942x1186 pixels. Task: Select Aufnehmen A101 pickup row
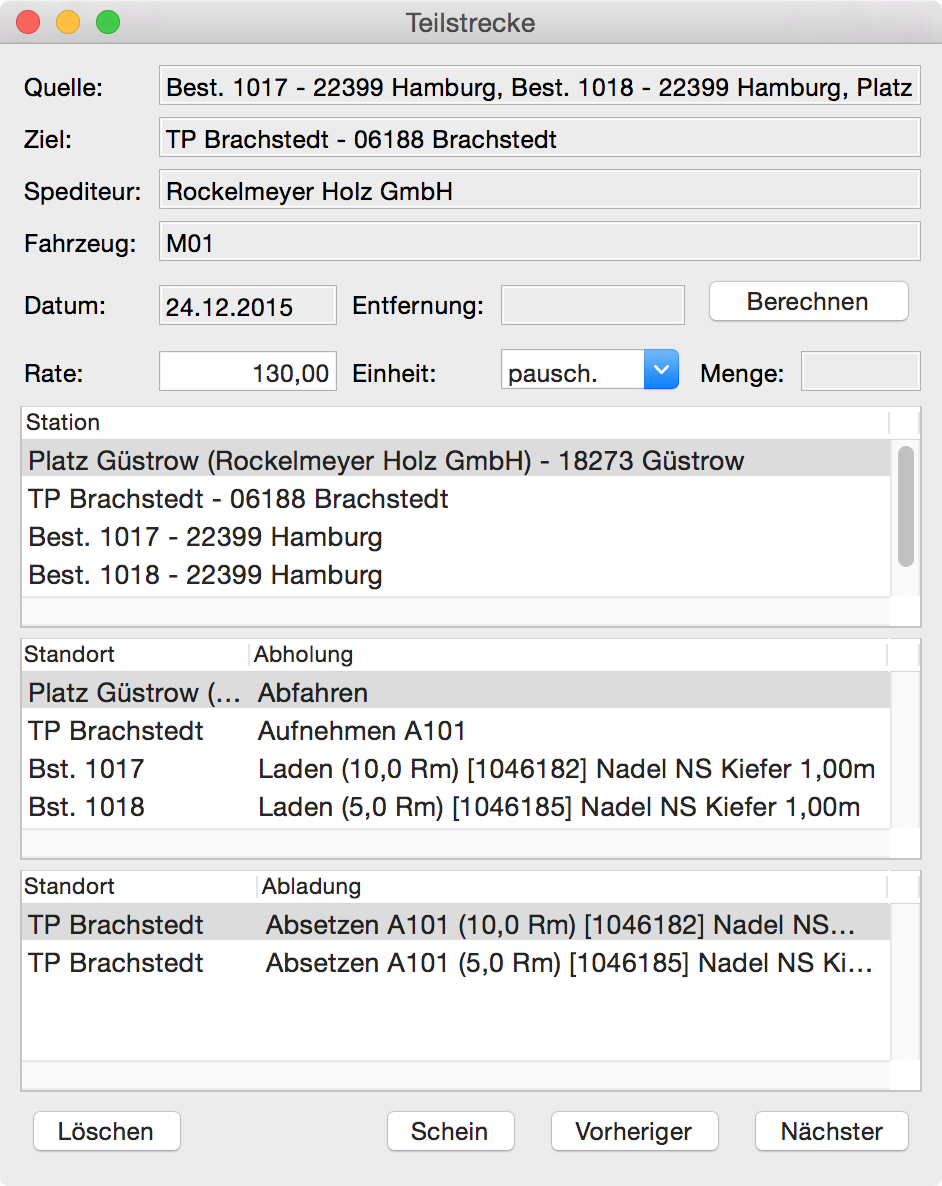[362, 731]
